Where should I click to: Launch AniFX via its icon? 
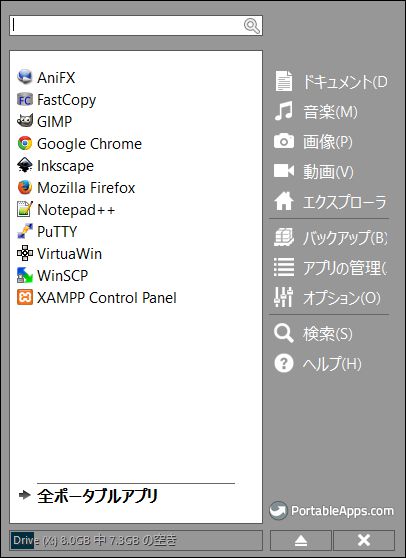coord(25,77)
